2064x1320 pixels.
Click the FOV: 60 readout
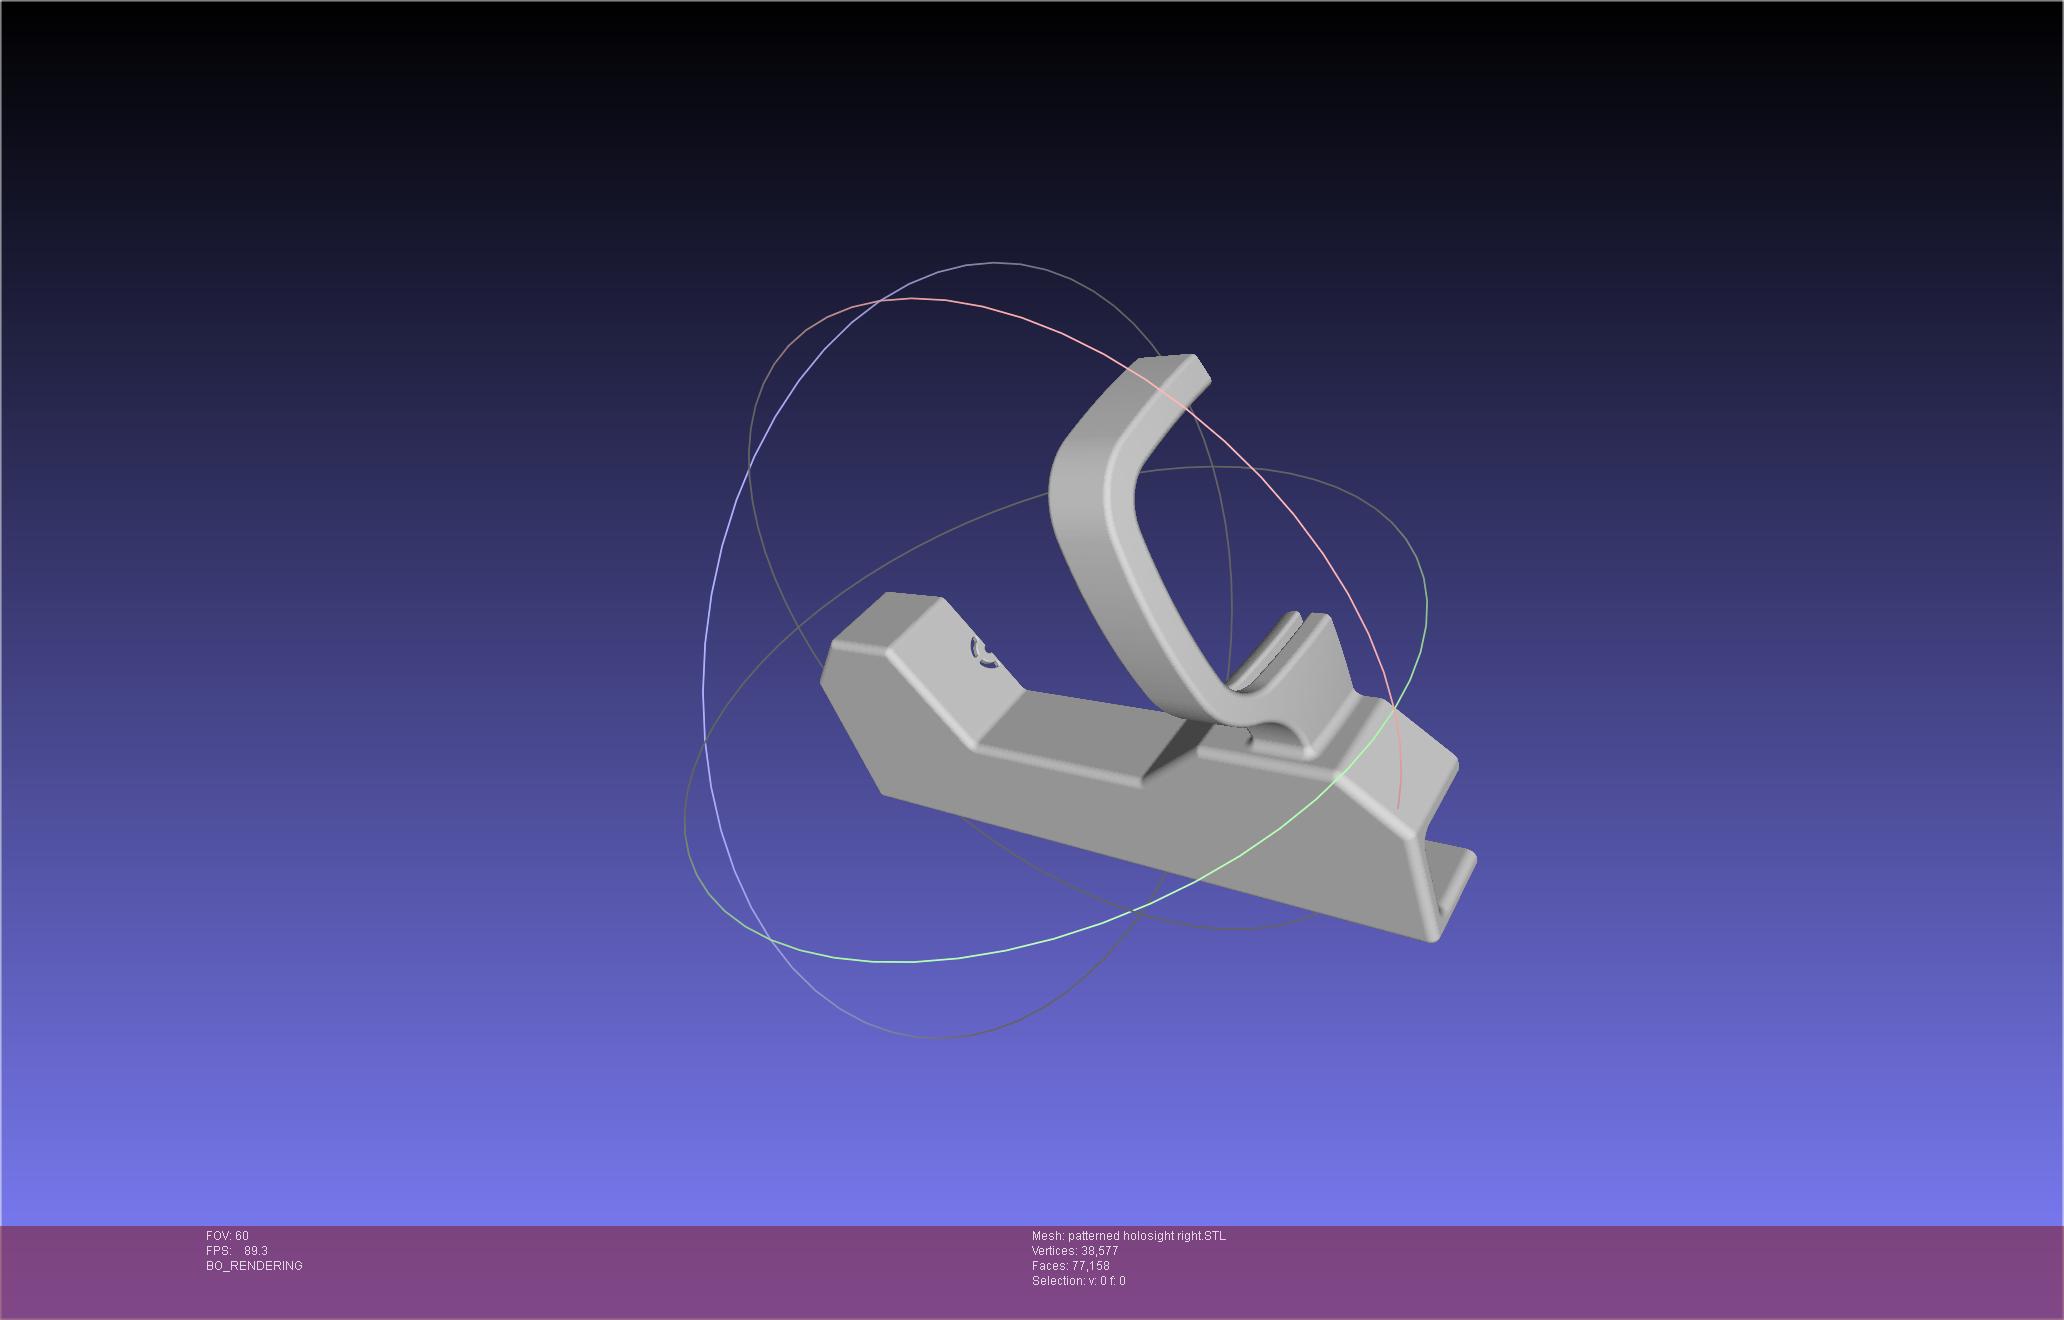click(227, 1236)
